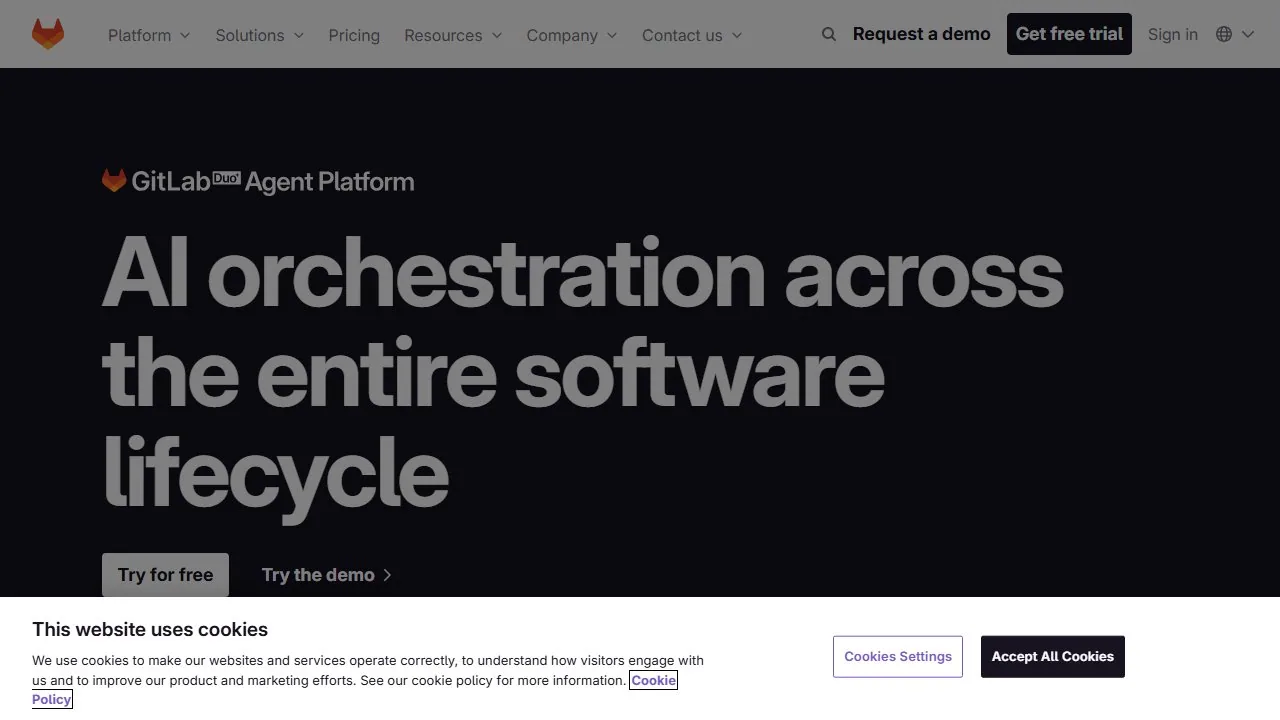Open the language selector chevron
The image size is (1280, 720).
click(1248, 34)
